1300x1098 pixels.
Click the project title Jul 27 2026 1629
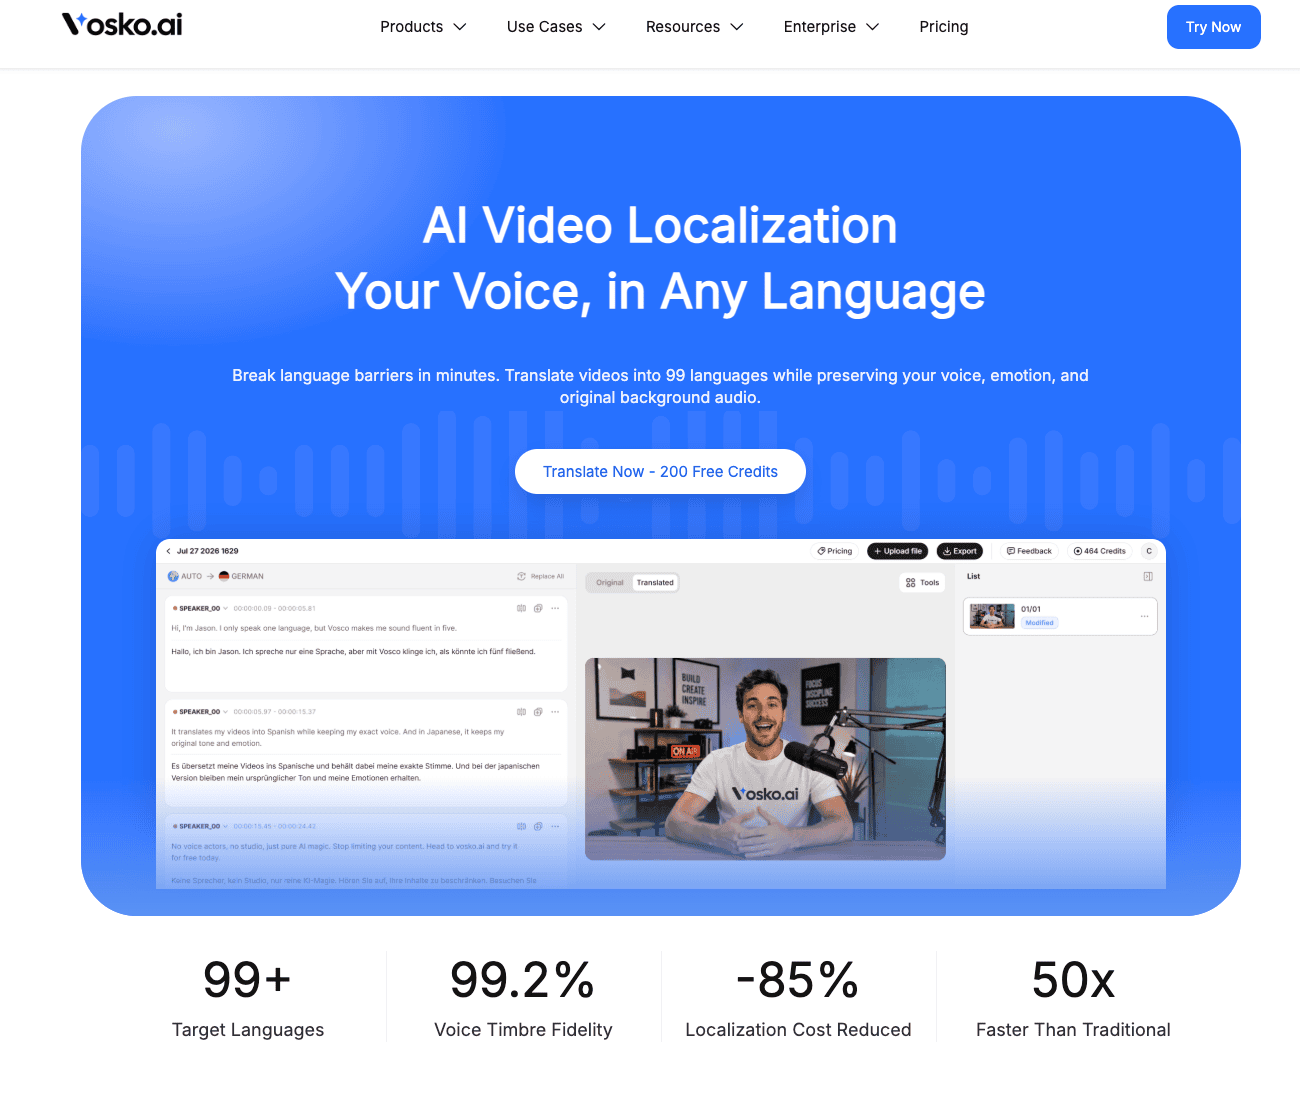[x=208, y=551]
